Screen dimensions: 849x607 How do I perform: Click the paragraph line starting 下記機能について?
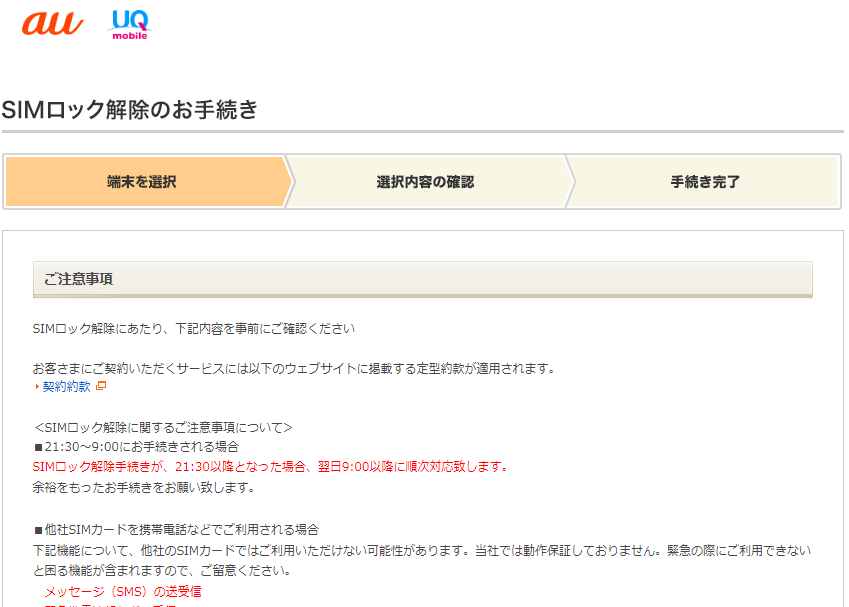pos(421,550)
